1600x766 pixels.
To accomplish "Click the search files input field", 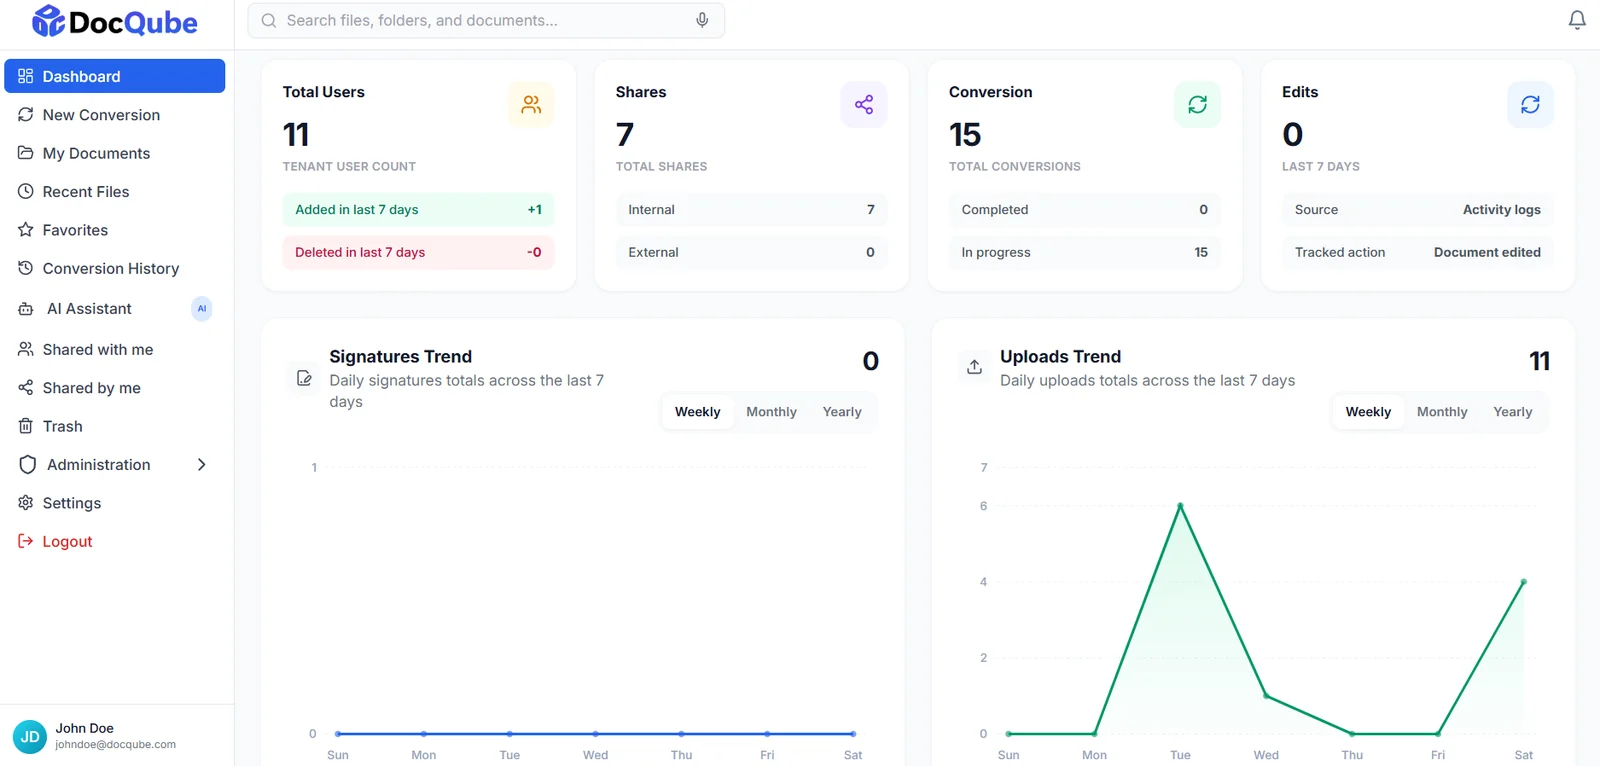I will click(x=486, y=20).
